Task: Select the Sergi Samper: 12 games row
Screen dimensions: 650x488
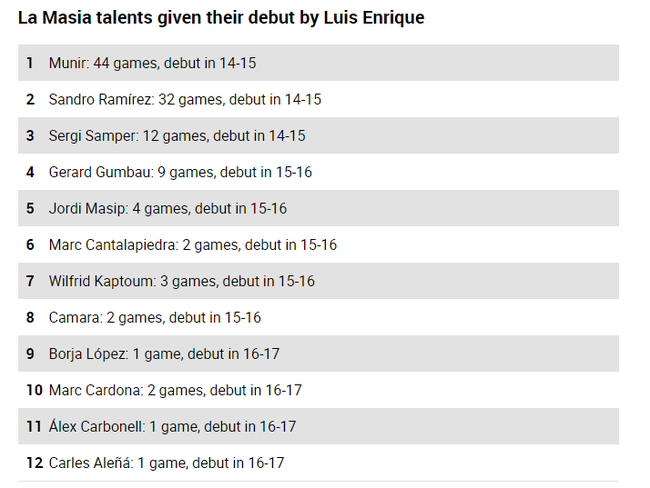Action: pyautogui.click(x=177, y=136)
